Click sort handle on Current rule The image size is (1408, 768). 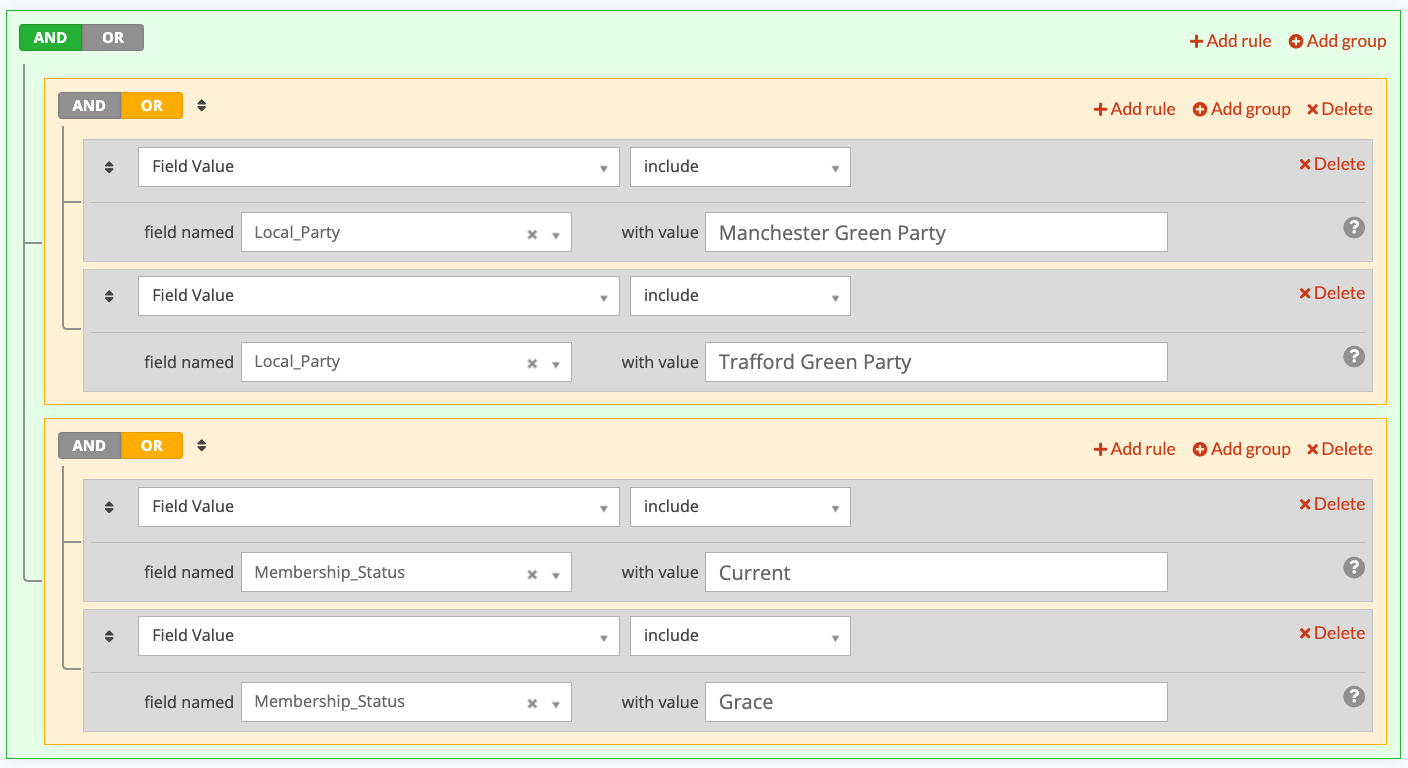click(109, 507)
